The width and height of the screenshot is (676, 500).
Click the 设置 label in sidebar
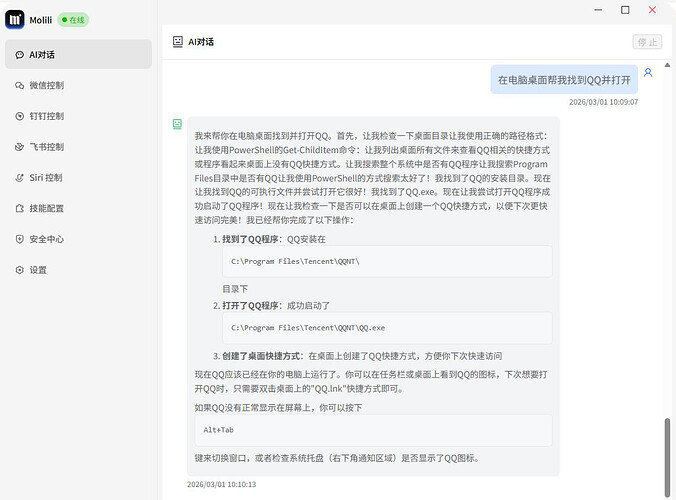click(x=38, y=270)
